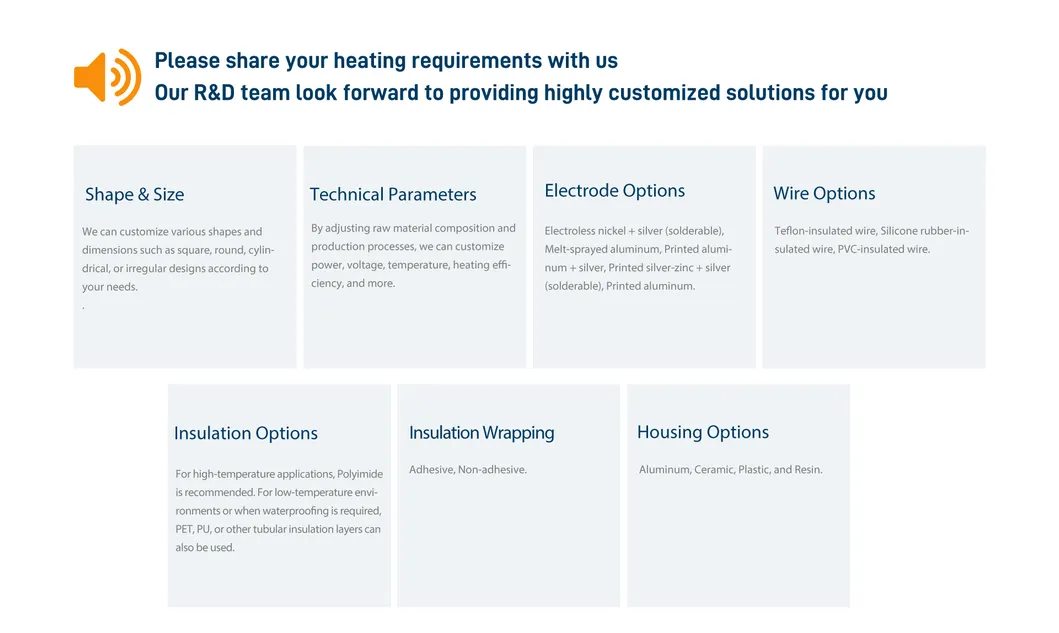Click the Electroless nickel electrode description

coord(638,258)
